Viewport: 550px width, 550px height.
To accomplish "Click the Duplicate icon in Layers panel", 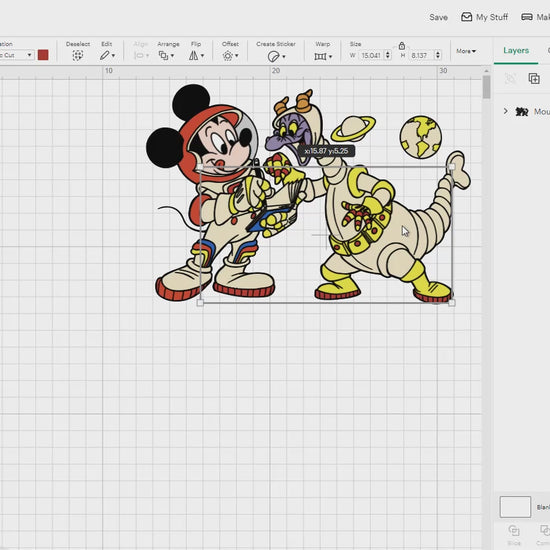I will (534, 79).
